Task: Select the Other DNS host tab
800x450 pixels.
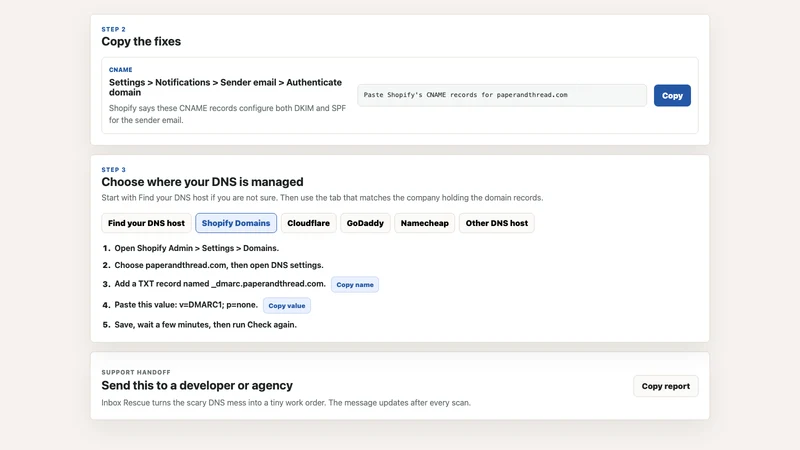Action: pos(496,223)
